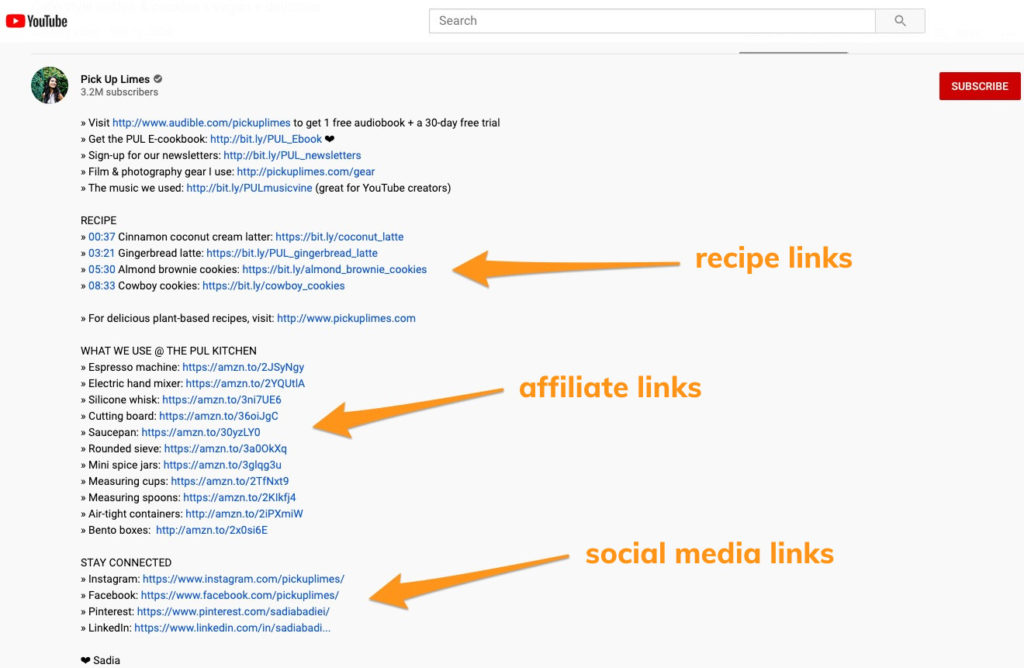Open the PUL_Ebook bit.ly link
The image size is (1024, 668).
point(266,139)
